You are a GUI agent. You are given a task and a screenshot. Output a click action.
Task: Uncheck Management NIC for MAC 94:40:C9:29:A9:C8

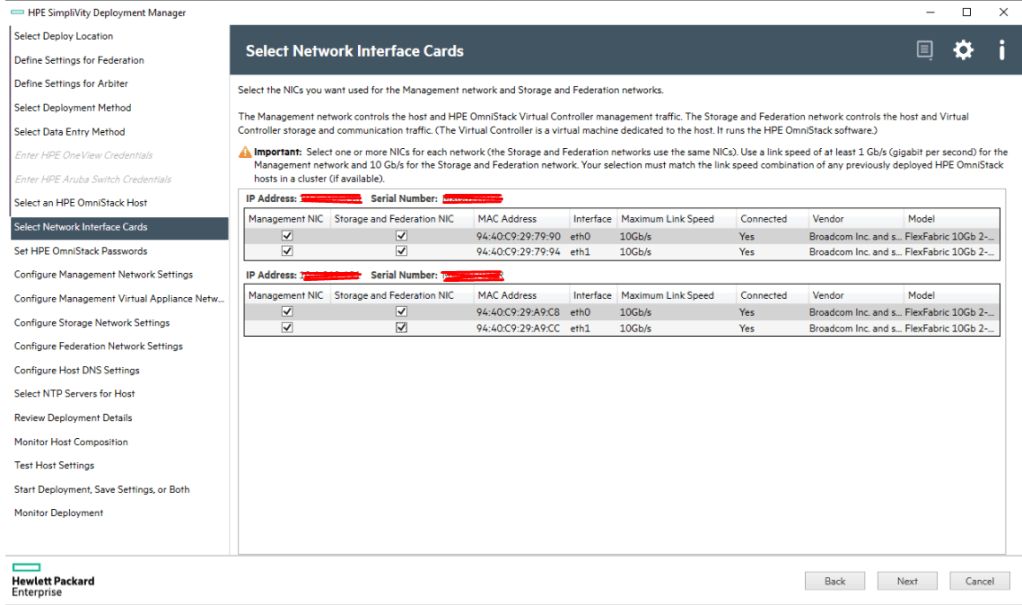pyautogui.click(x=287, y=312)
